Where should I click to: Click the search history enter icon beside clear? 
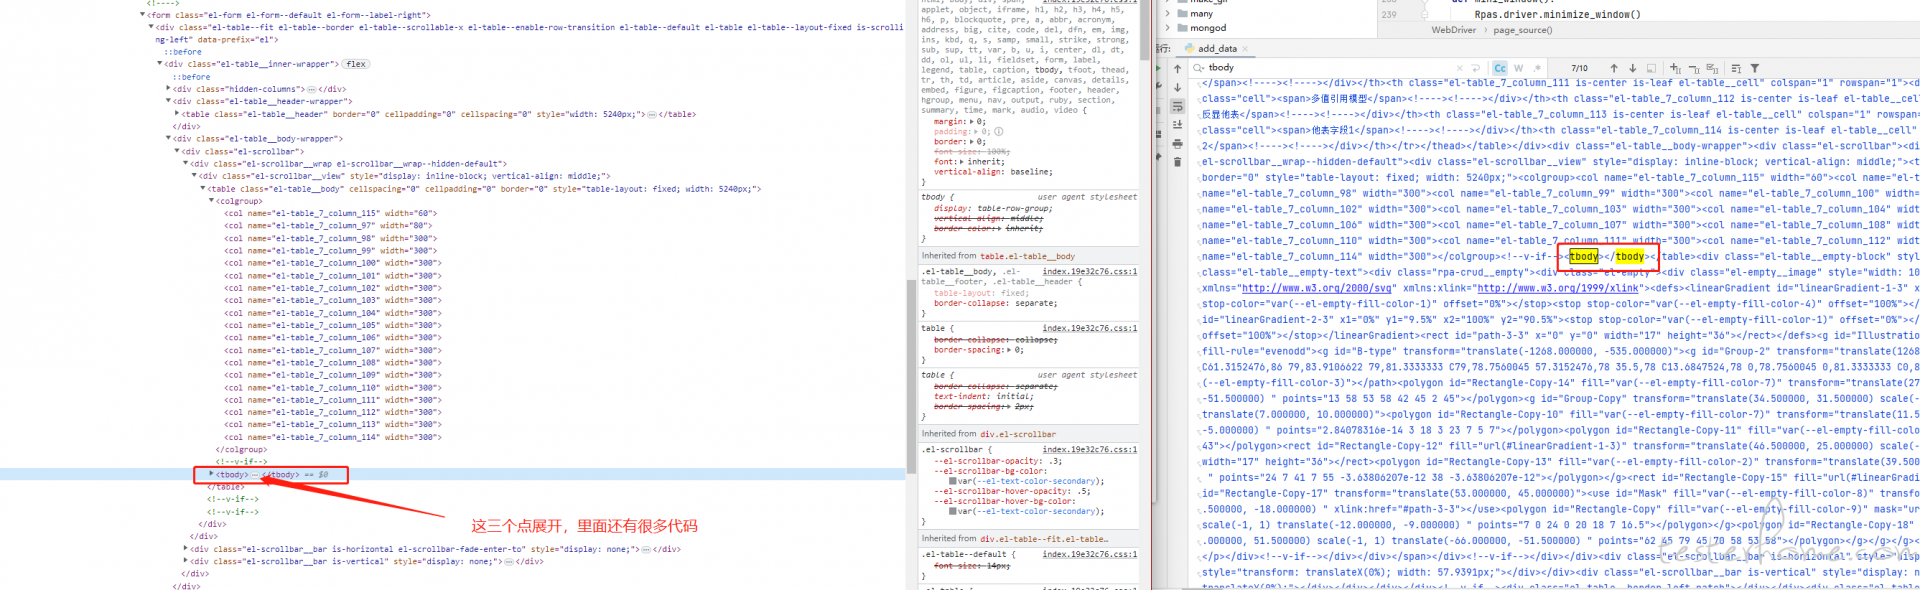tap(1476, 68)
